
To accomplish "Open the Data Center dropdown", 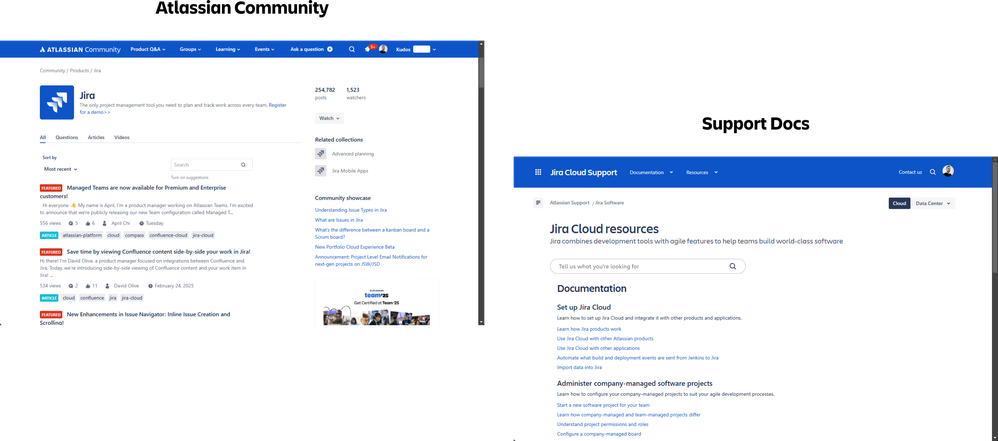I will pyautogui.click(x=933, y=203).
